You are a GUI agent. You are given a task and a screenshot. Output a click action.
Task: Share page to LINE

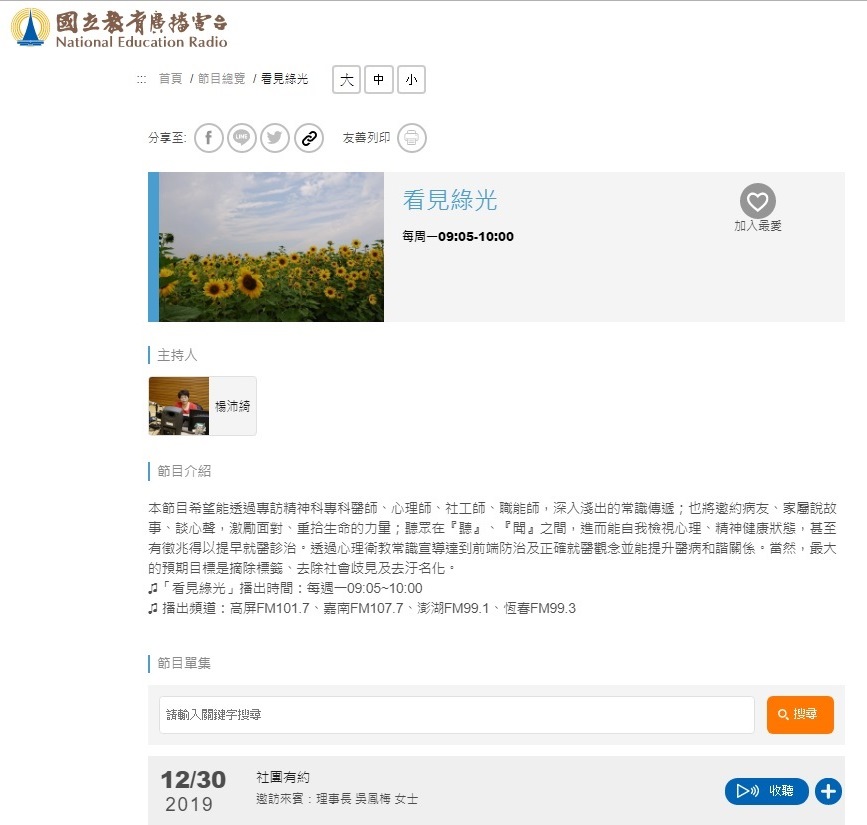(x=242, y=138)
